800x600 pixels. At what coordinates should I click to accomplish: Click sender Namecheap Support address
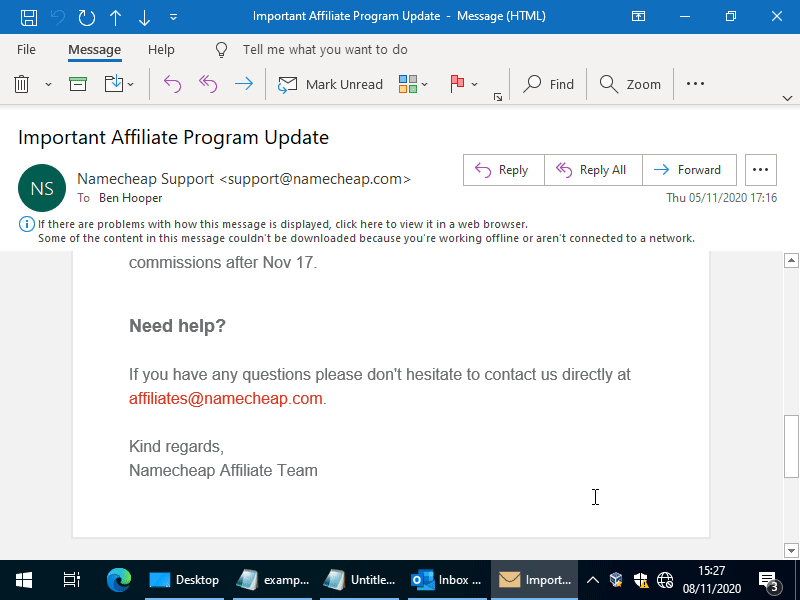[x=244, y=179]
